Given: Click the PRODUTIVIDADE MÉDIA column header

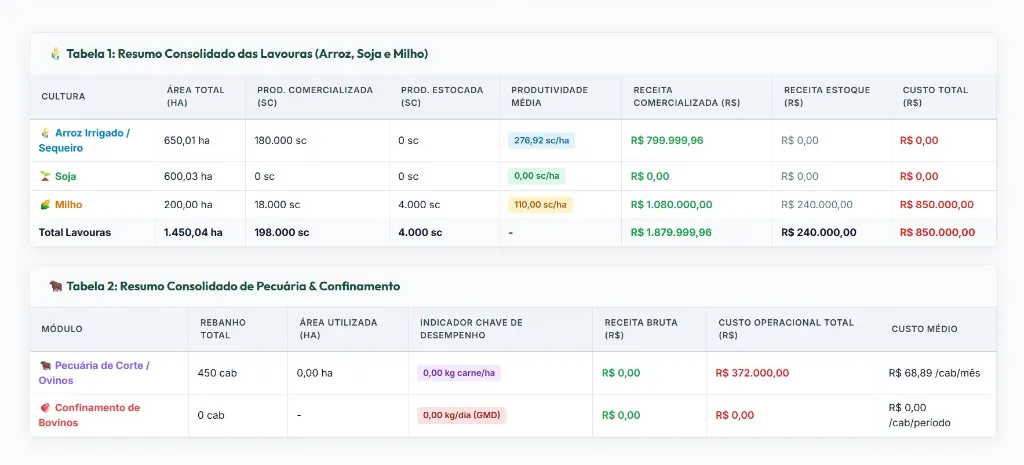Looking at the screenshot, I should coord(549,97).
